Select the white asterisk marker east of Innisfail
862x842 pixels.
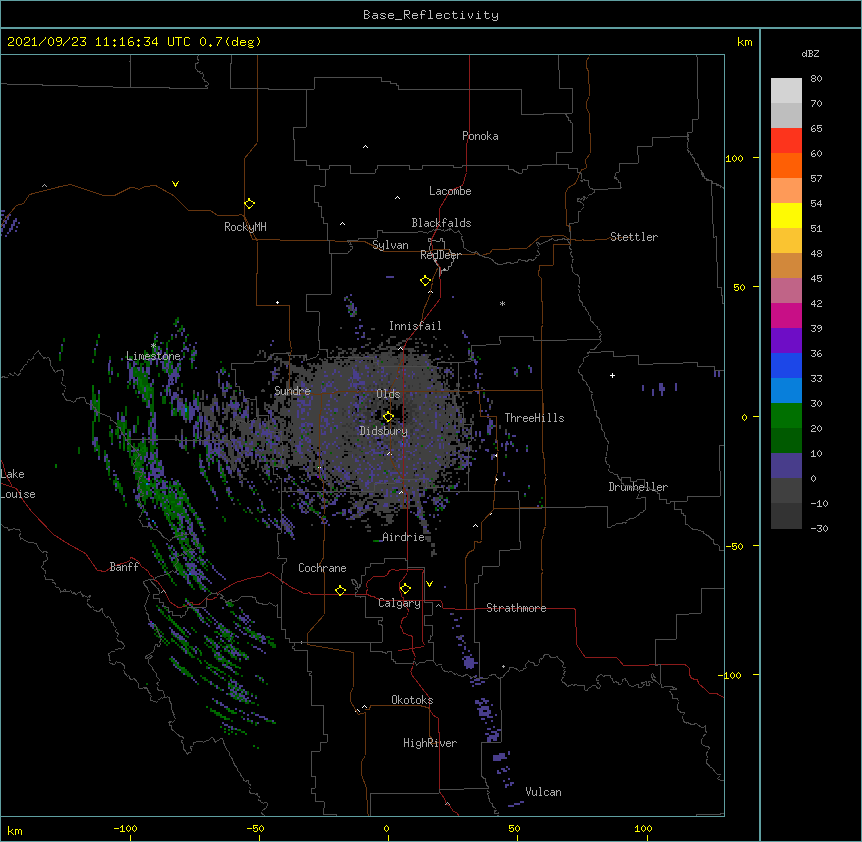tap(502, 303)
